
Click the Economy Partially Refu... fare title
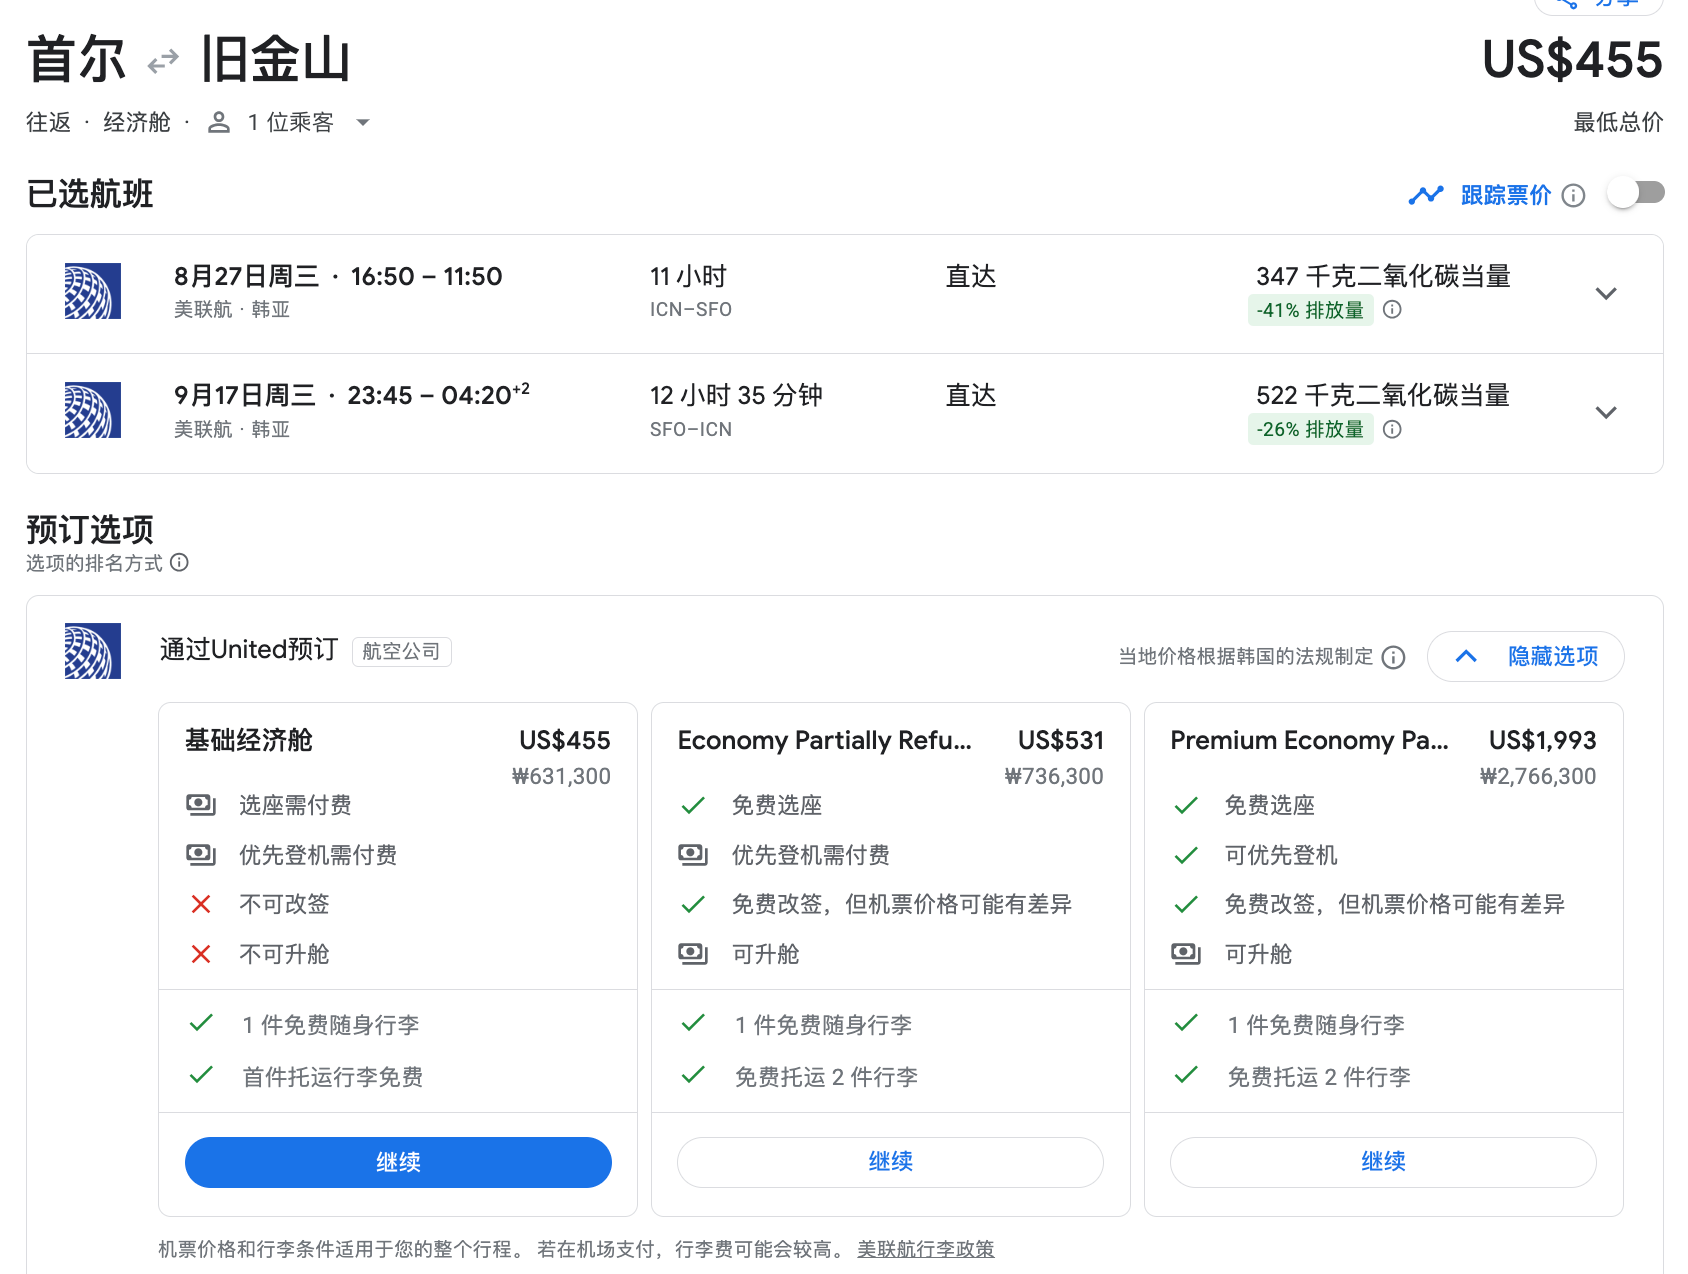825,740
